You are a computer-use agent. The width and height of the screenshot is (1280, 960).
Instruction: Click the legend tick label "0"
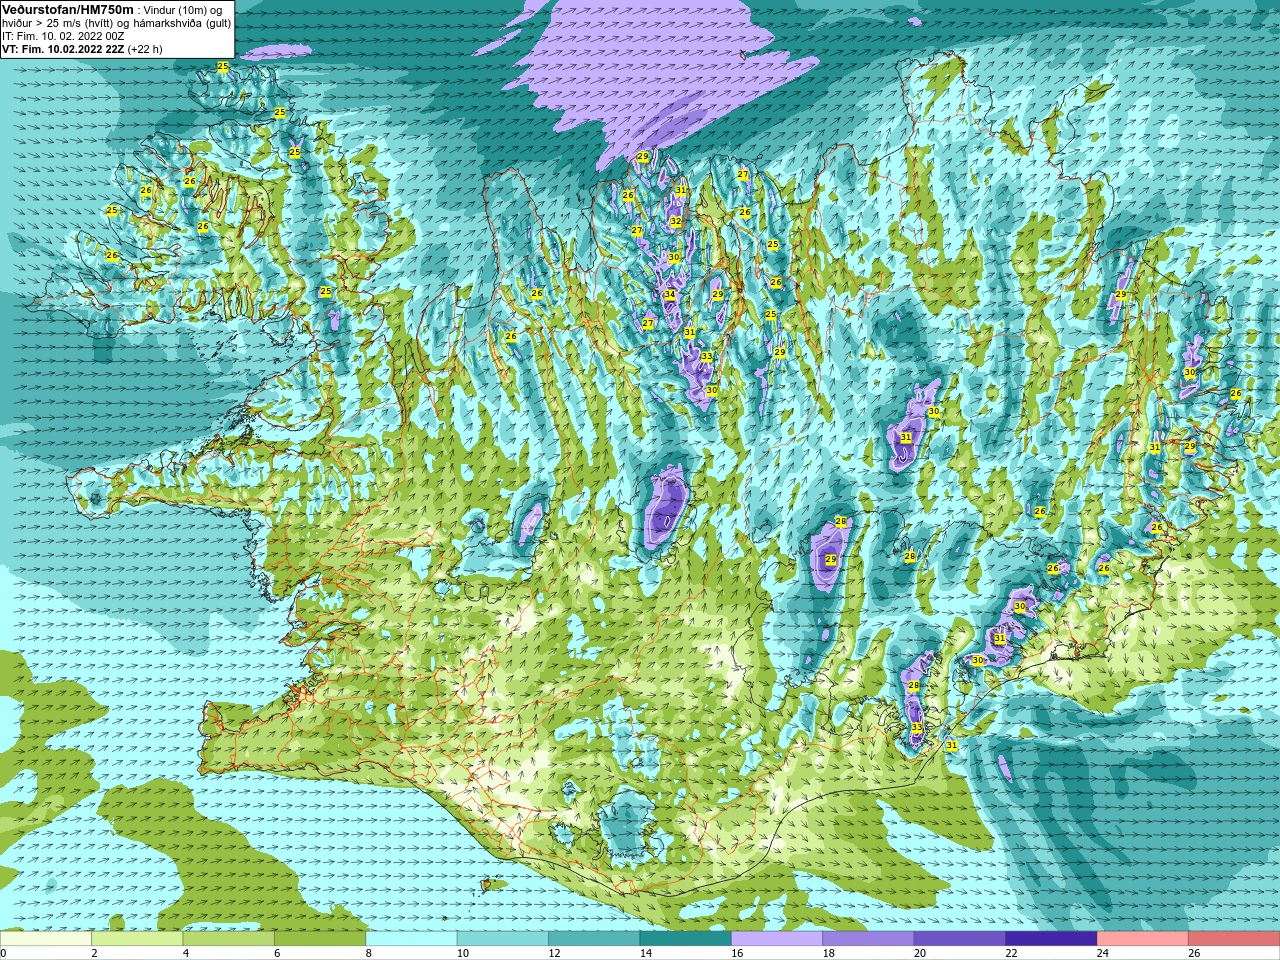[x=3, y=953]
